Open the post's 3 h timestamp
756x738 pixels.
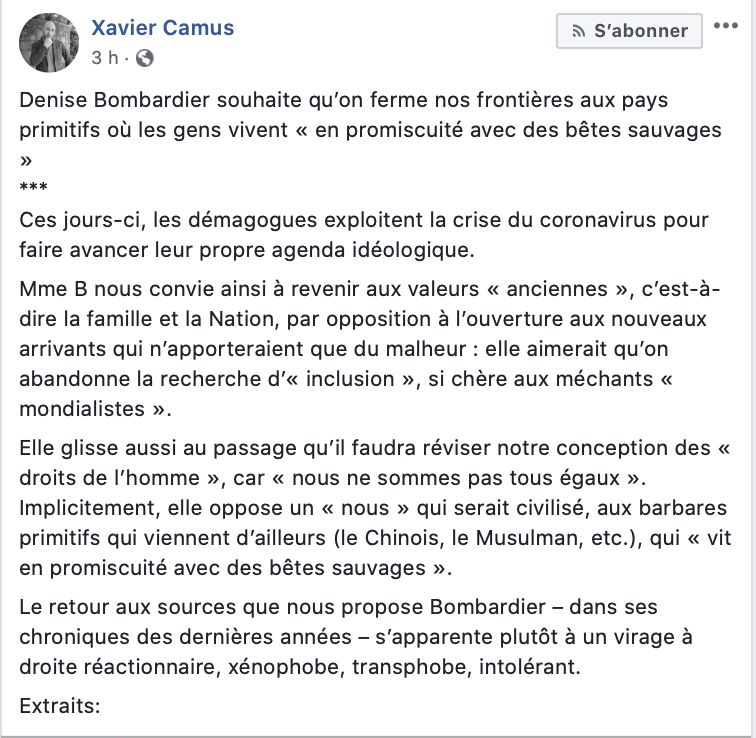(105, 58)
